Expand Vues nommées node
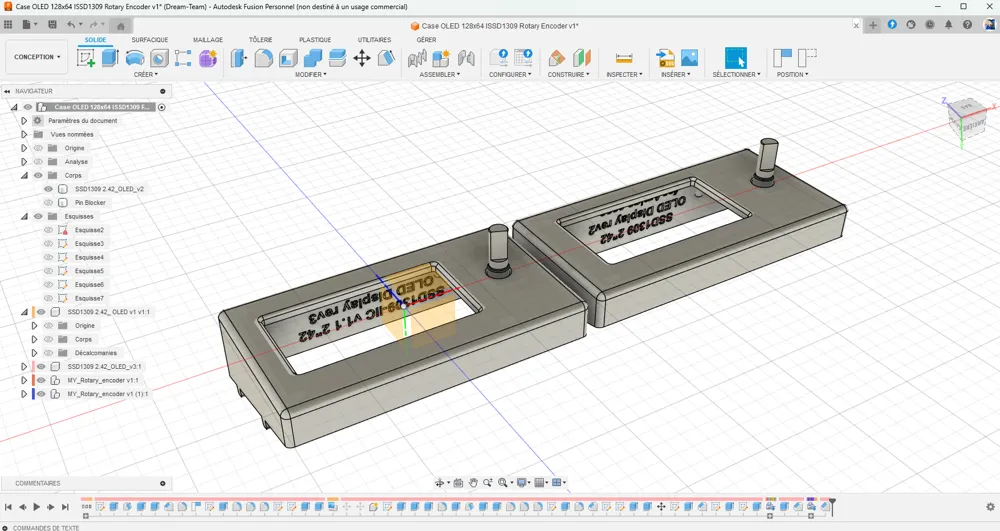Screen dimensions: 1000x531 24,135
